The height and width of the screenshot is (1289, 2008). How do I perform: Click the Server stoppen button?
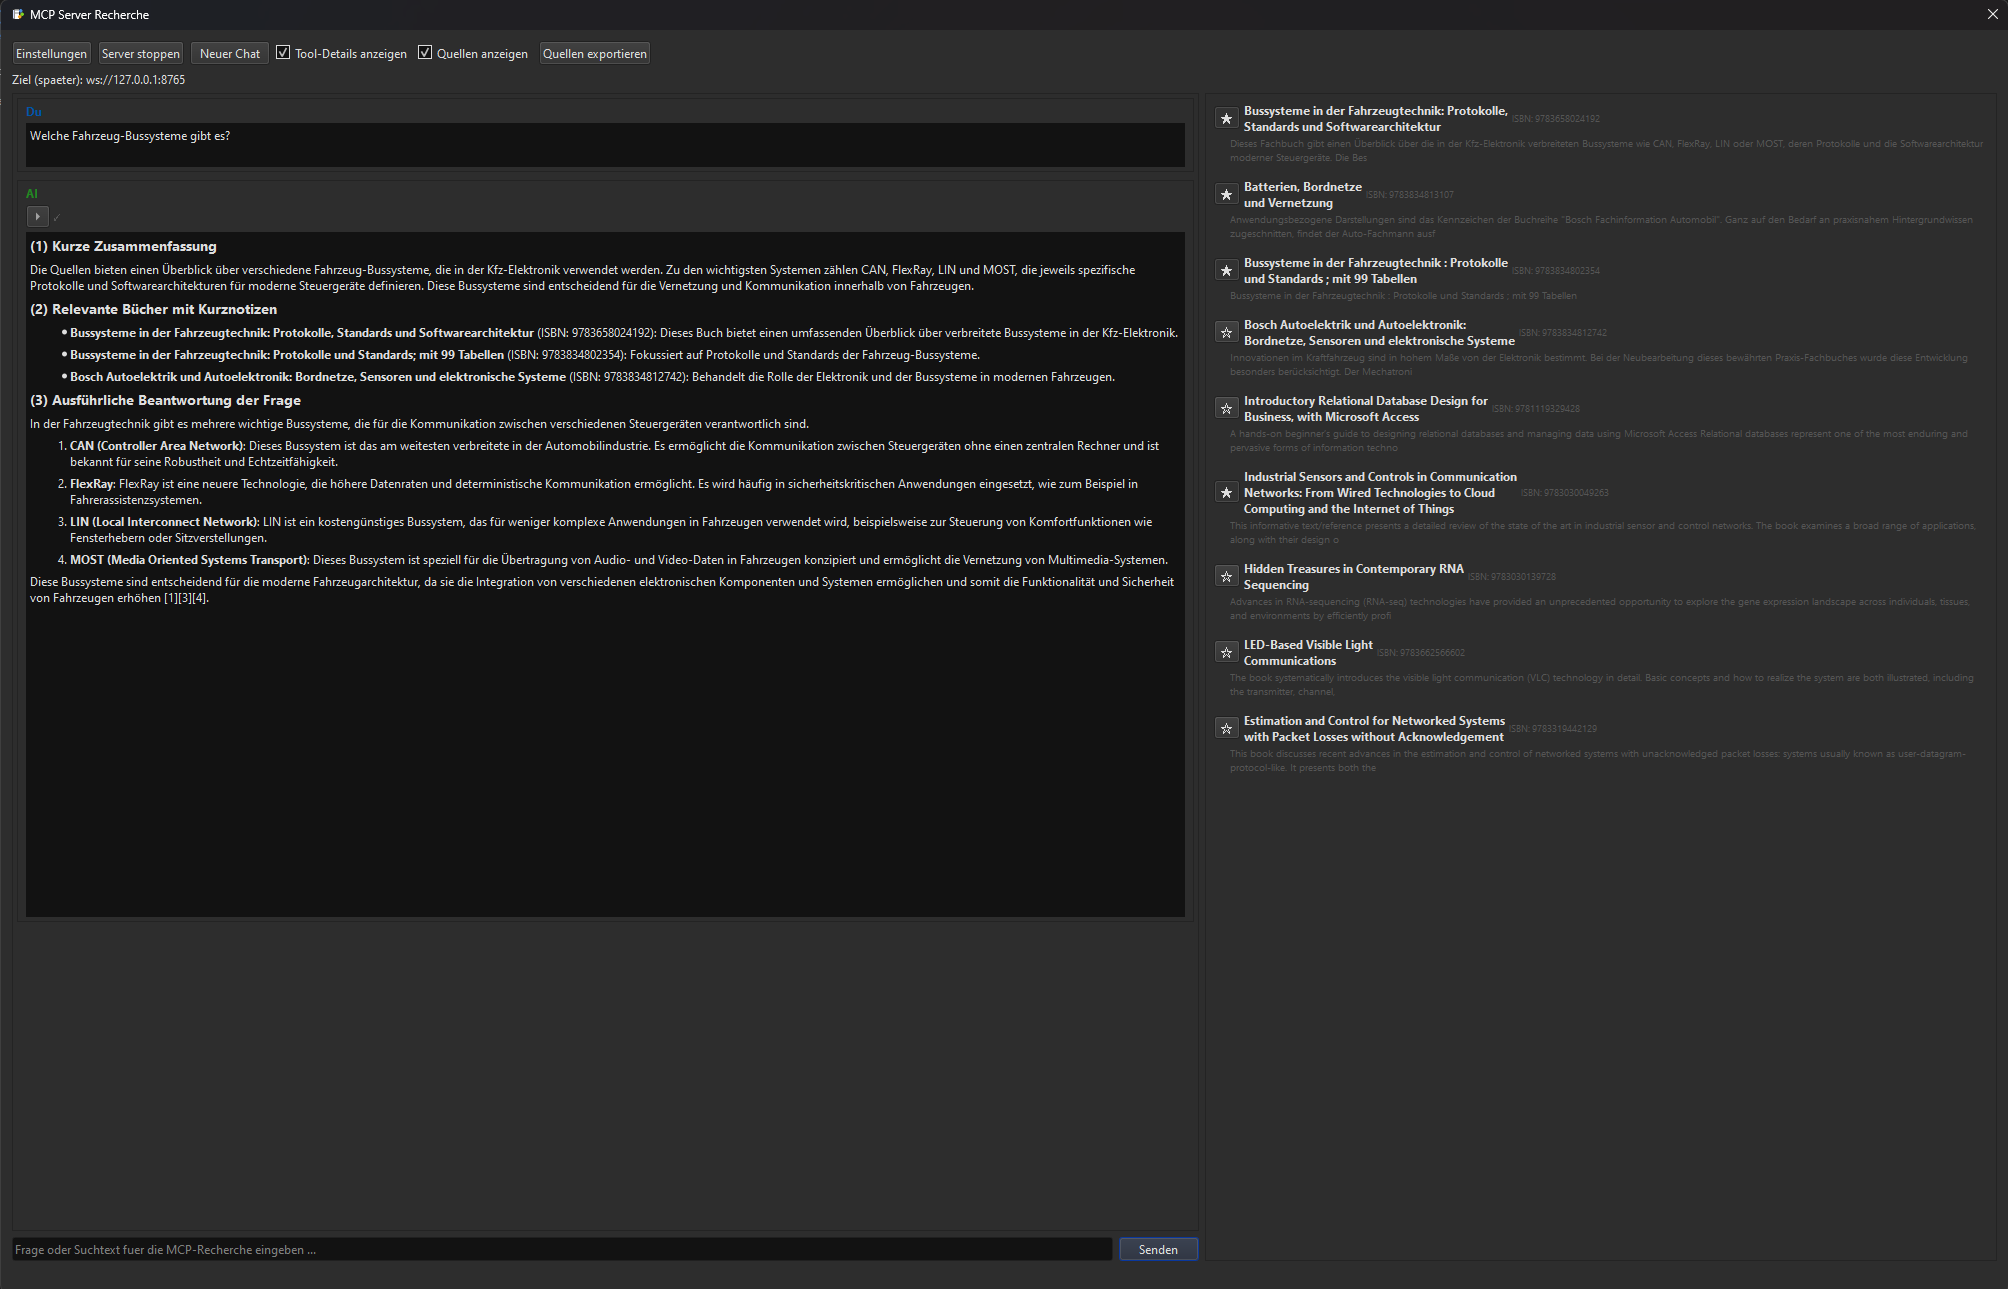[141, 54]
